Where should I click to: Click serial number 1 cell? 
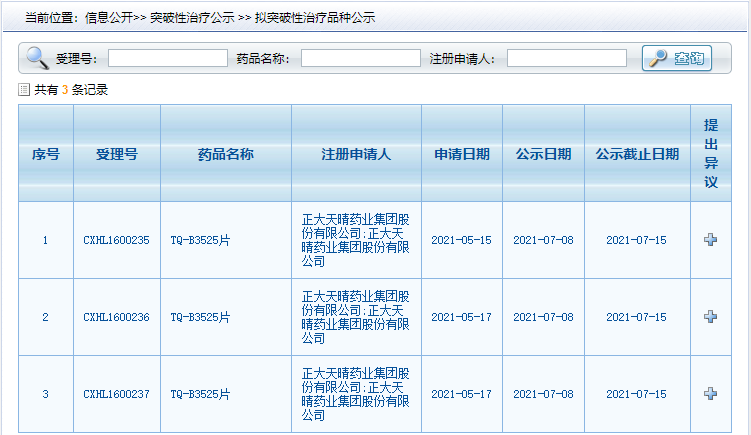click(x=46, y=240)
